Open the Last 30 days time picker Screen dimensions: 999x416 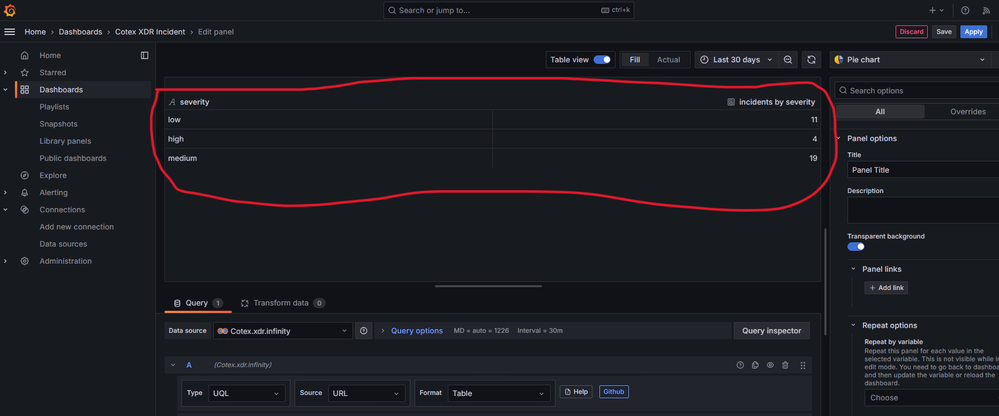736,60
